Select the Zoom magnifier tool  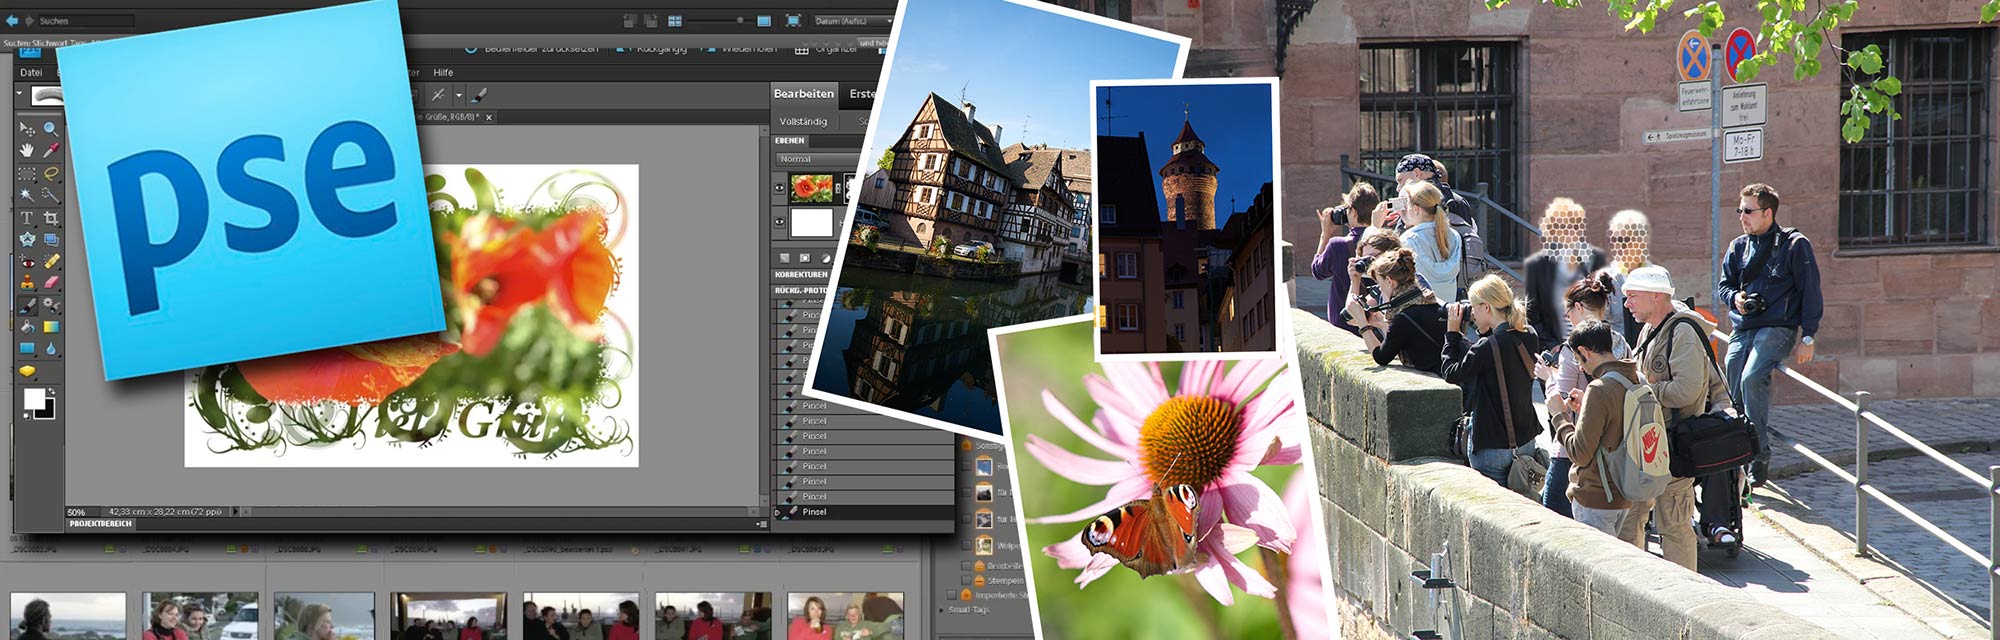tap(51, 129)
